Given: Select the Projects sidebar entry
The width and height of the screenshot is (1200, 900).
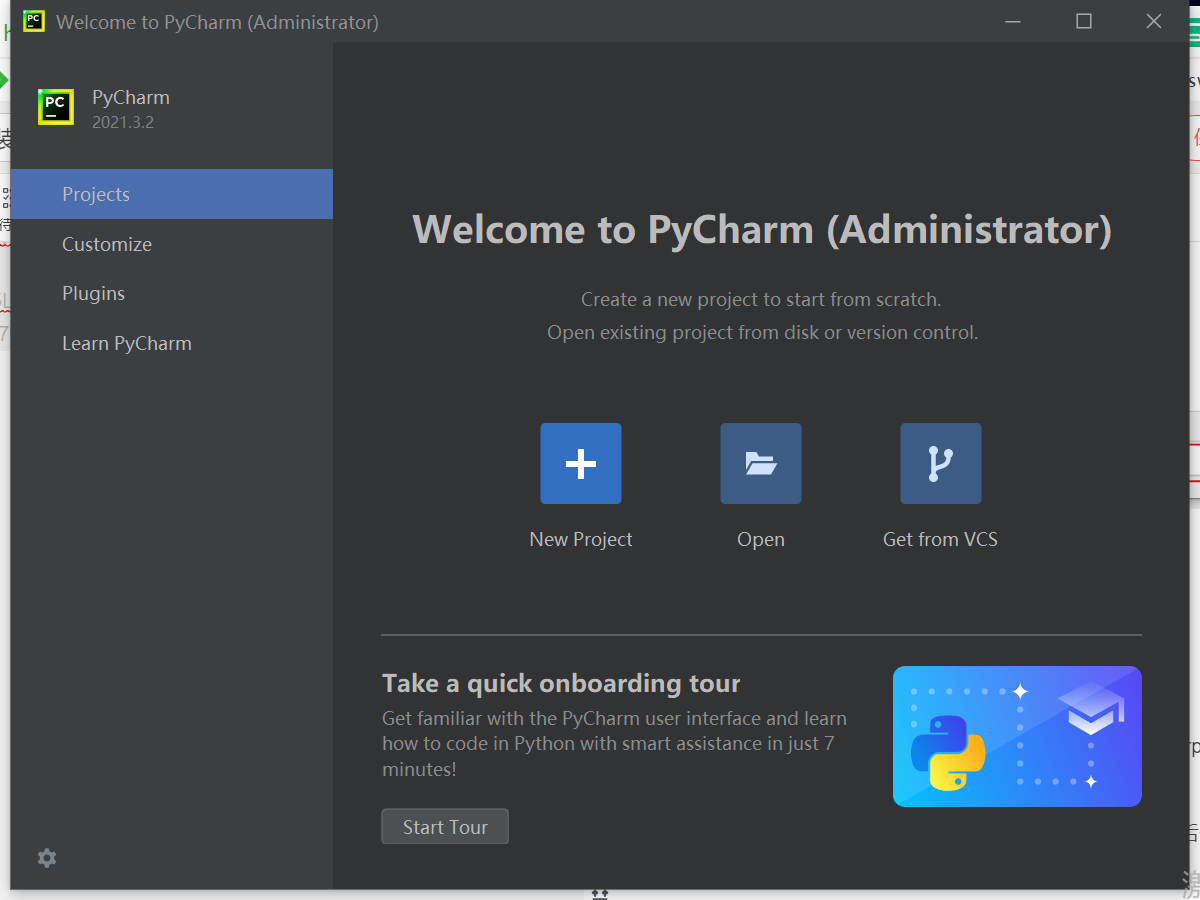Looking at the screenshot, I should pyautogui.click(x=96, y=194).
